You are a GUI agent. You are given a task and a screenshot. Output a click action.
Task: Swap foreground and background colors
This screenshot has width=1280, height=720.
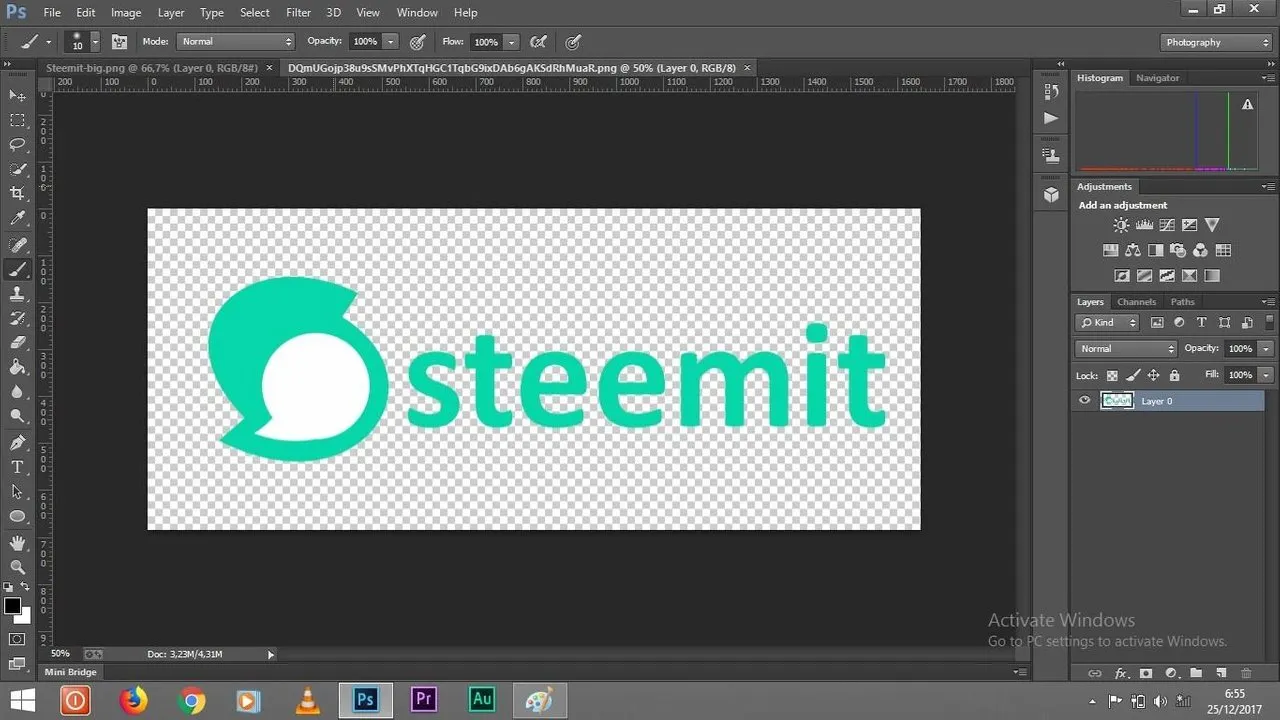[x=26, y=587]
